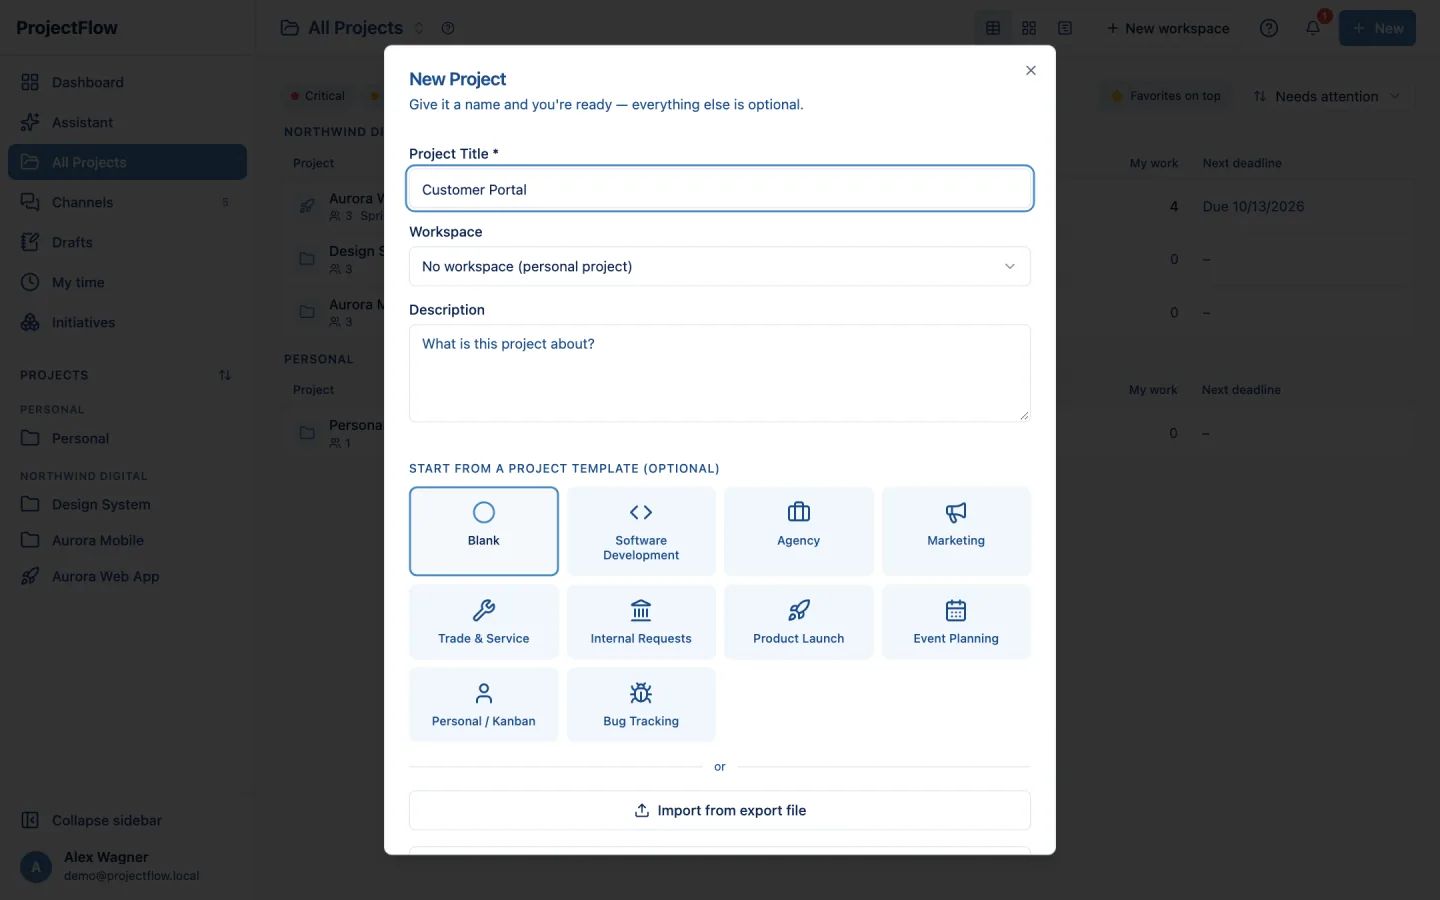
Task: Open My time in the sidebar
Action: 127,282
